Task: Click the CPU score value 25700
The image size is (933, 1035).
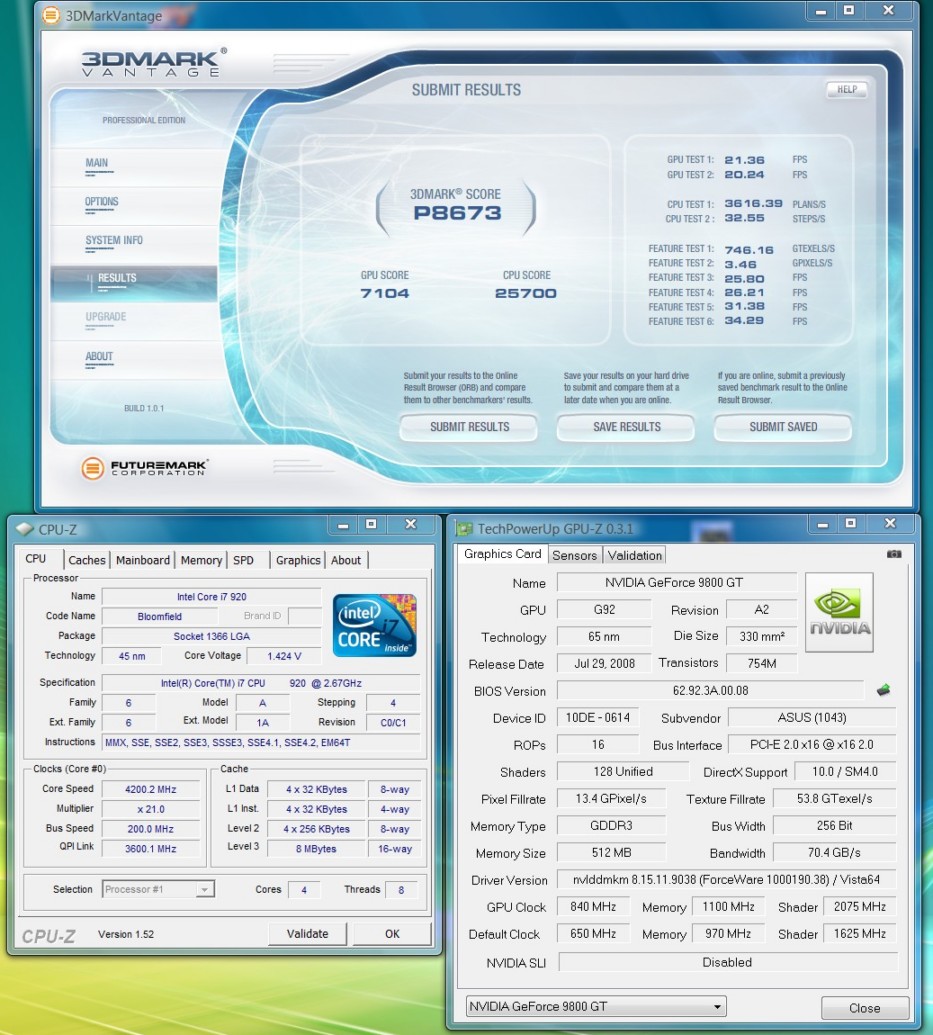Action: pyautogui.click(x=526, y=293)
